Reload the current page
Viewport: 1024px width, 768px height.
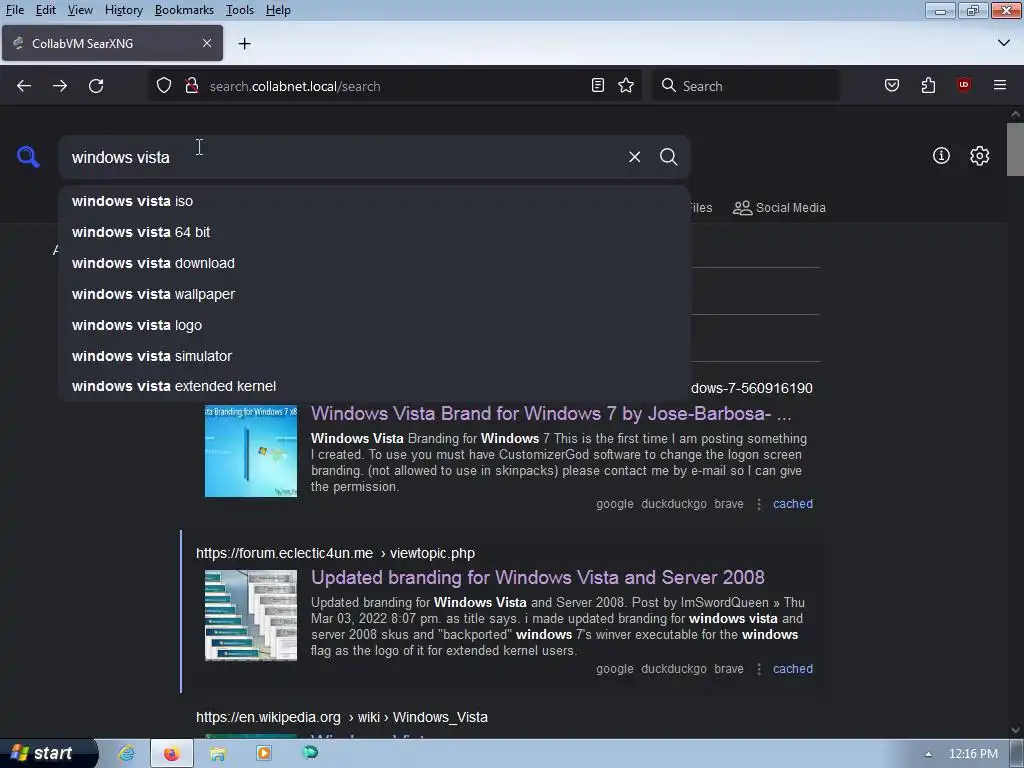click(96, 86)
